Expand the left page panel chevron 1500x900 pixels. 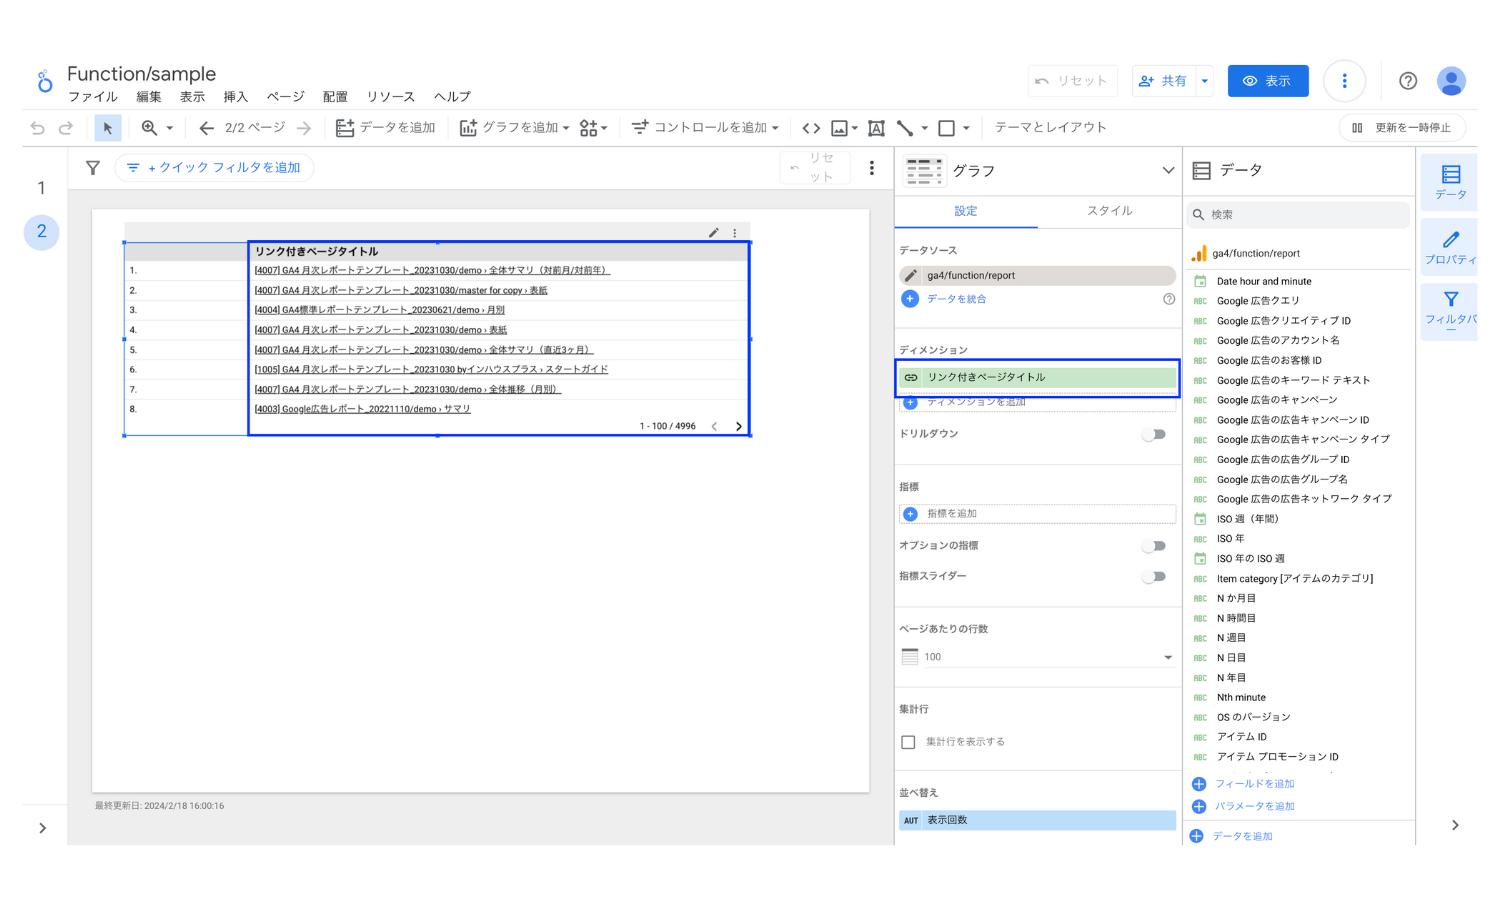(x=42, y=828)
